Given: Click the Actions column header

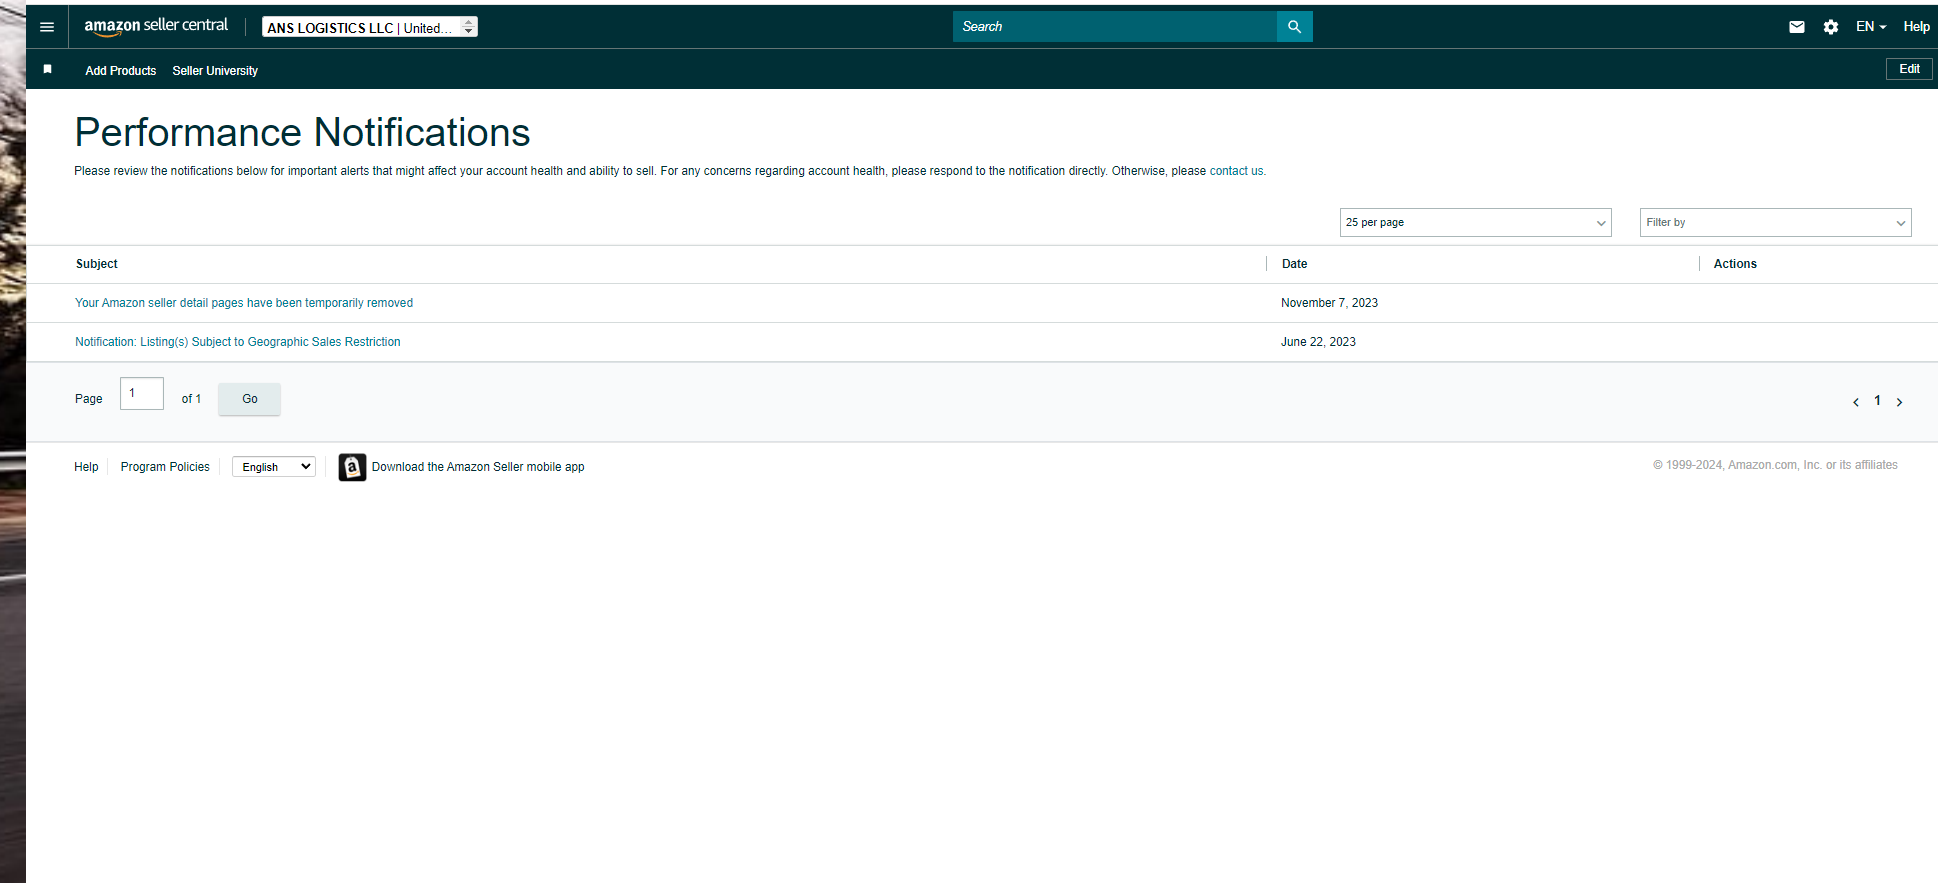Looking at the screenshot, I should [x=1735, y=264].
